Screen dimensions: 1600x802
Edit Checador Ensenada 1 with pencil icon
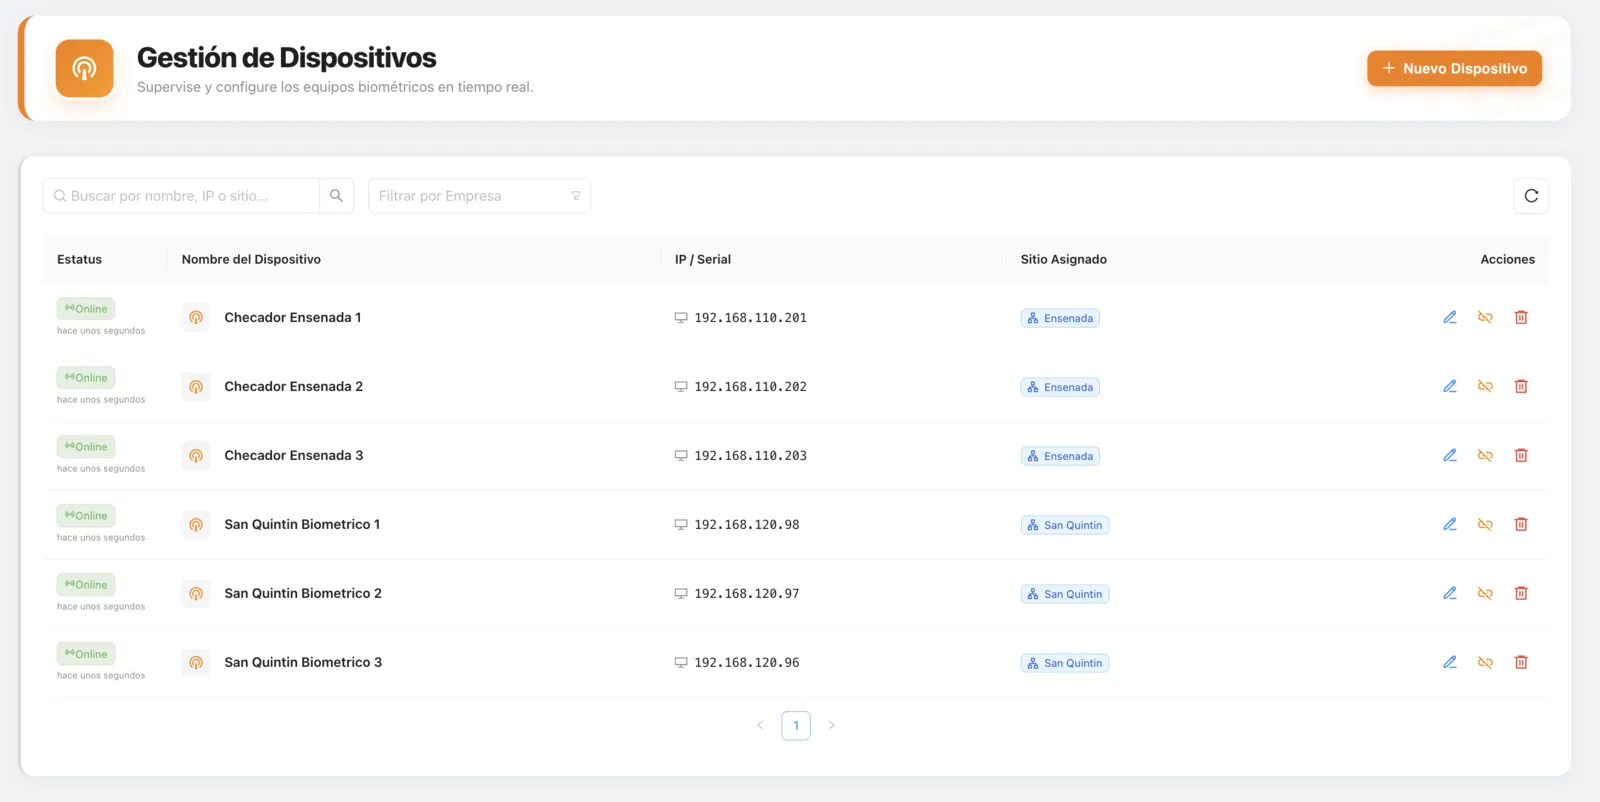[1450, 317]
